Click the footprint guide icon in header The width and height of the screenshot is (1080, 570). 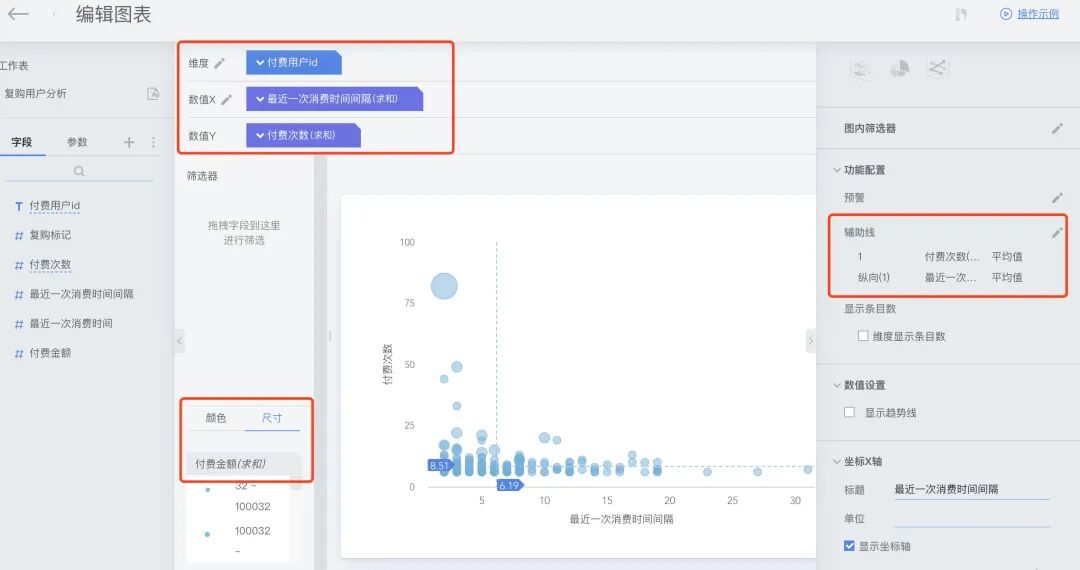click(x=962, y=14)
